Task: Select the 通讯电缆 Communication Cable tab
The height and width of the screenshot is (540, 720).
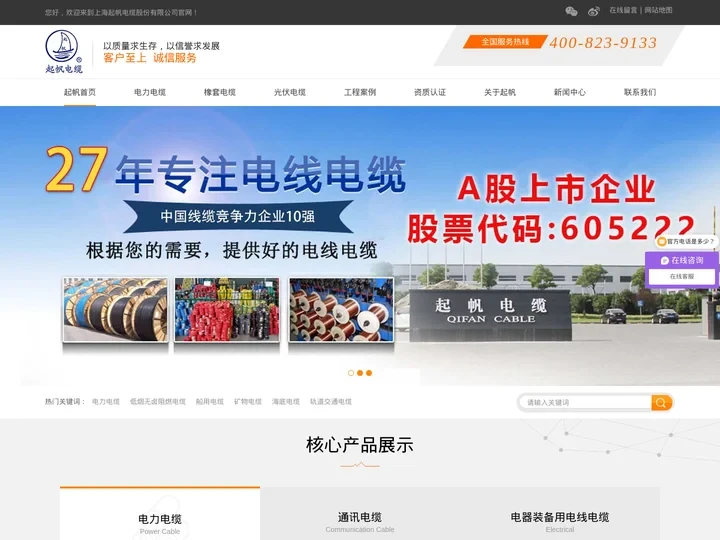Action: click(360, 514)
